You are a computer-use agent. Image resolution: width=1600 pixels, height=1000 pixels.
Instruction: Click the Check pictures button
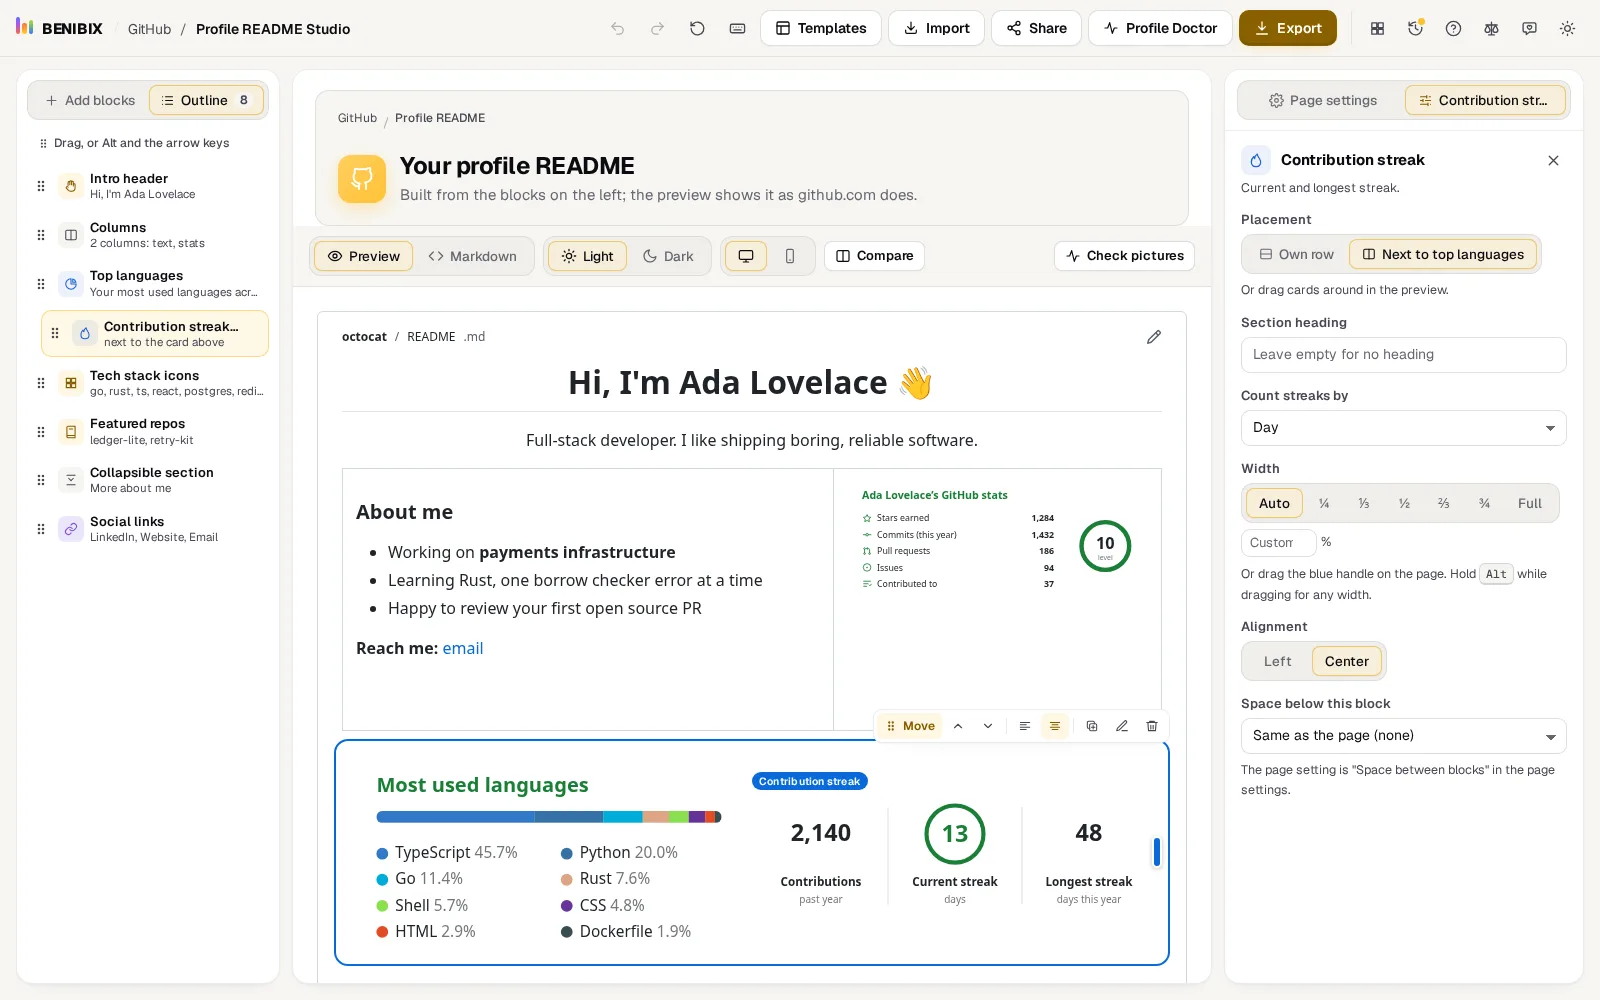point(1124,256)
